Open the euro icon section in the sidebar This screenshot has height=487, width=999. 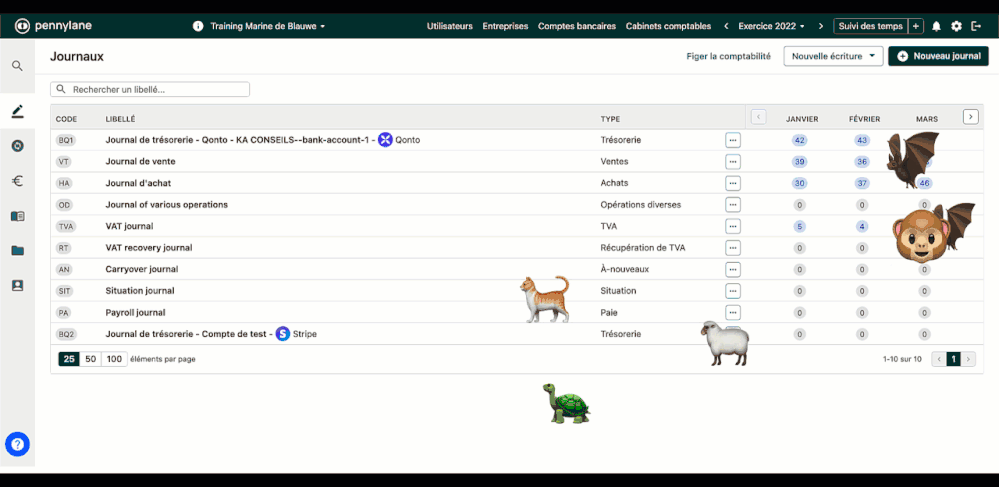pyautogui.click(x=17, y=181)
